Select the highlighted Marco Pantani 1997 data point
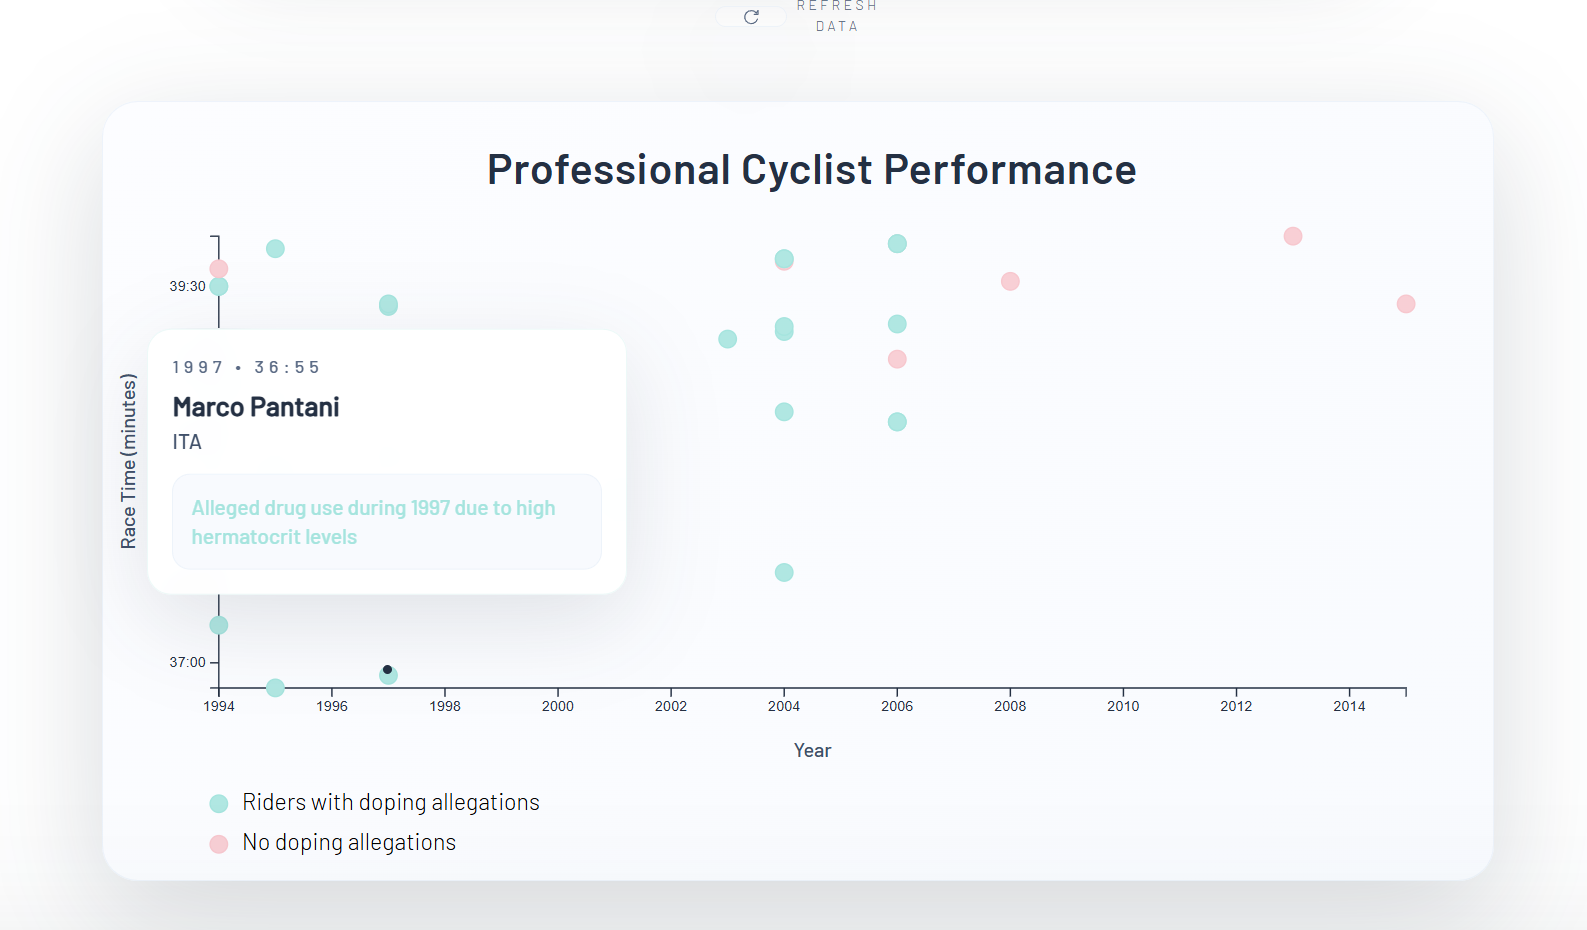Image resolution: width=1587 pixels, height=930 pixels. 388,675
